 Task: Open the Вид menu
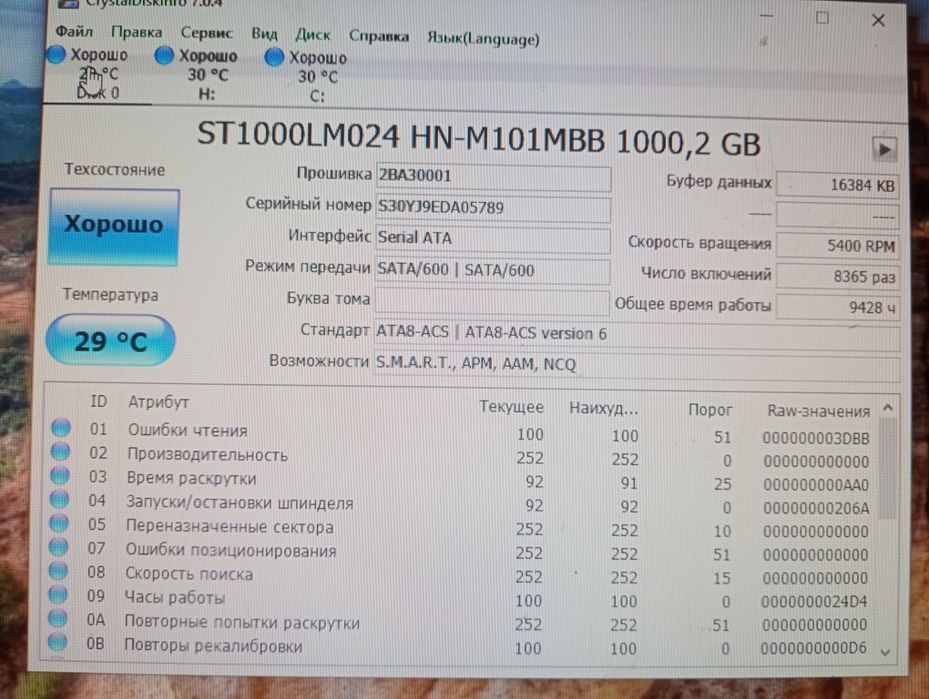264,34
